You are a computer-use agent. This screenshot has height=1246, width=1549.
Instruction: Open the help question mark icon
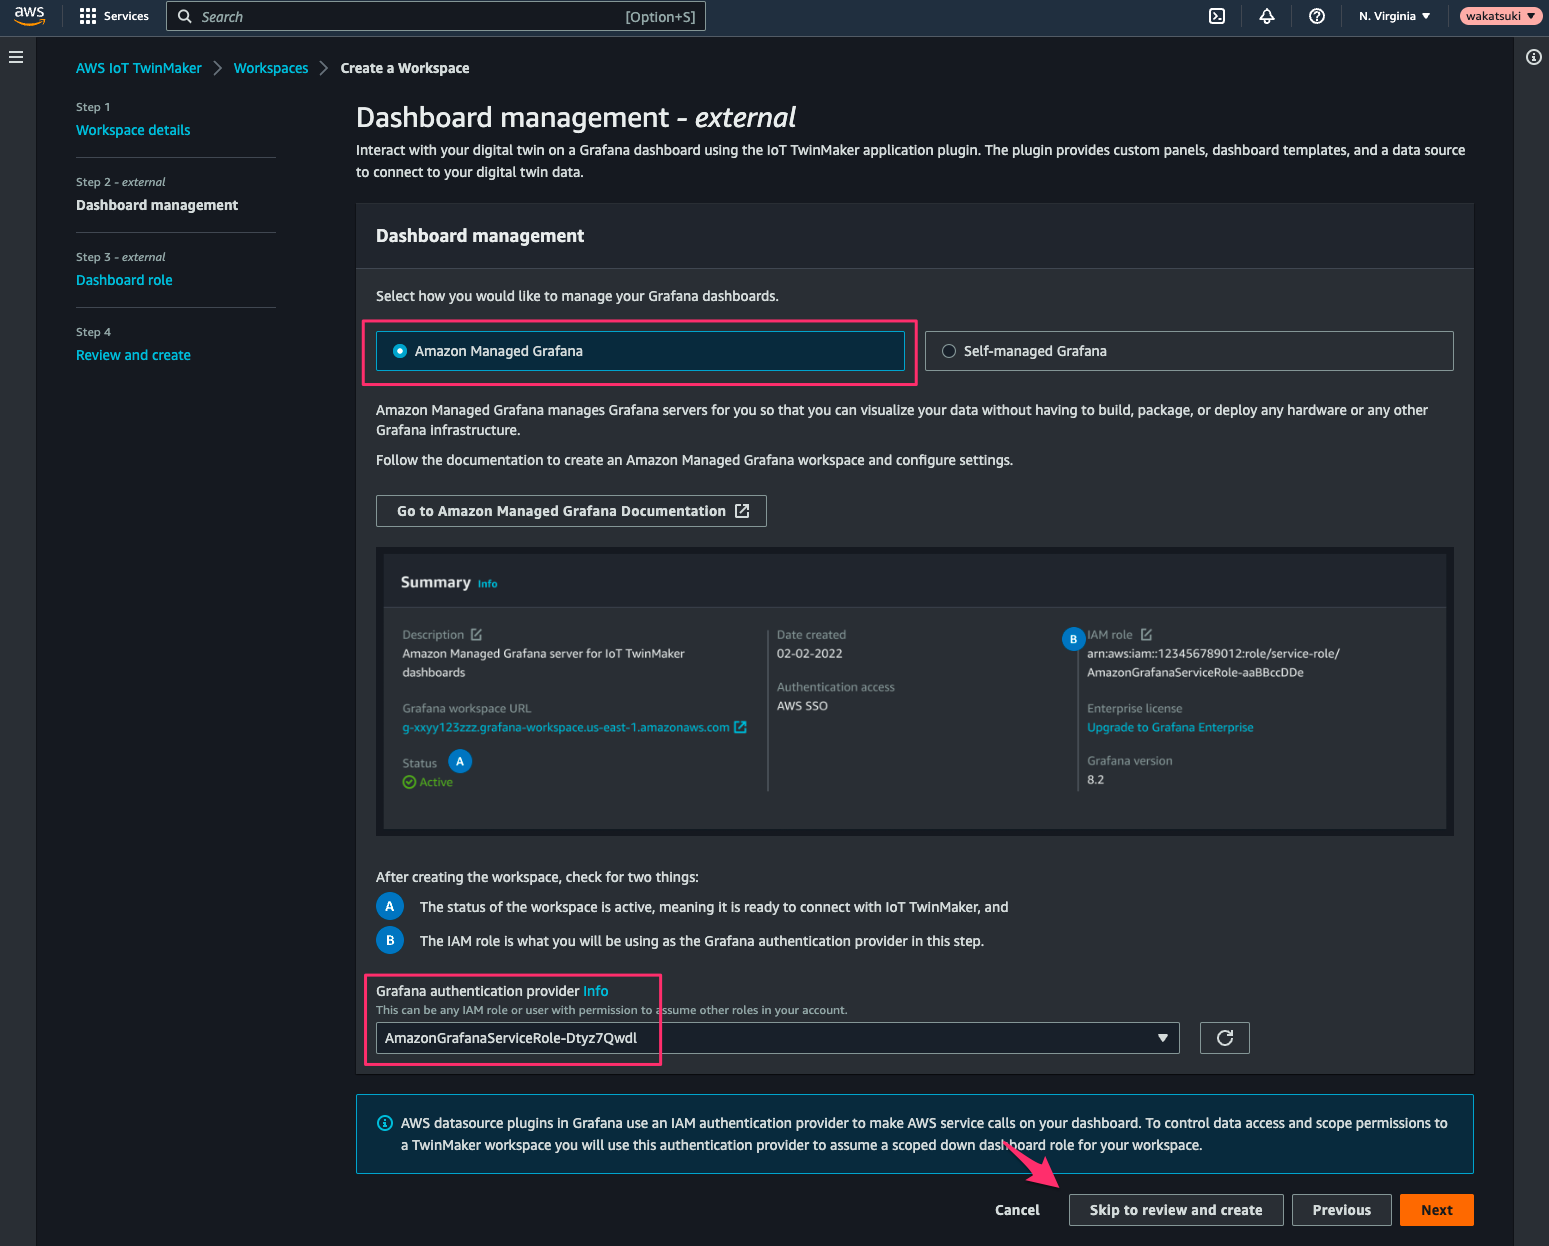pyautogui.click(x=1317, y=16)
